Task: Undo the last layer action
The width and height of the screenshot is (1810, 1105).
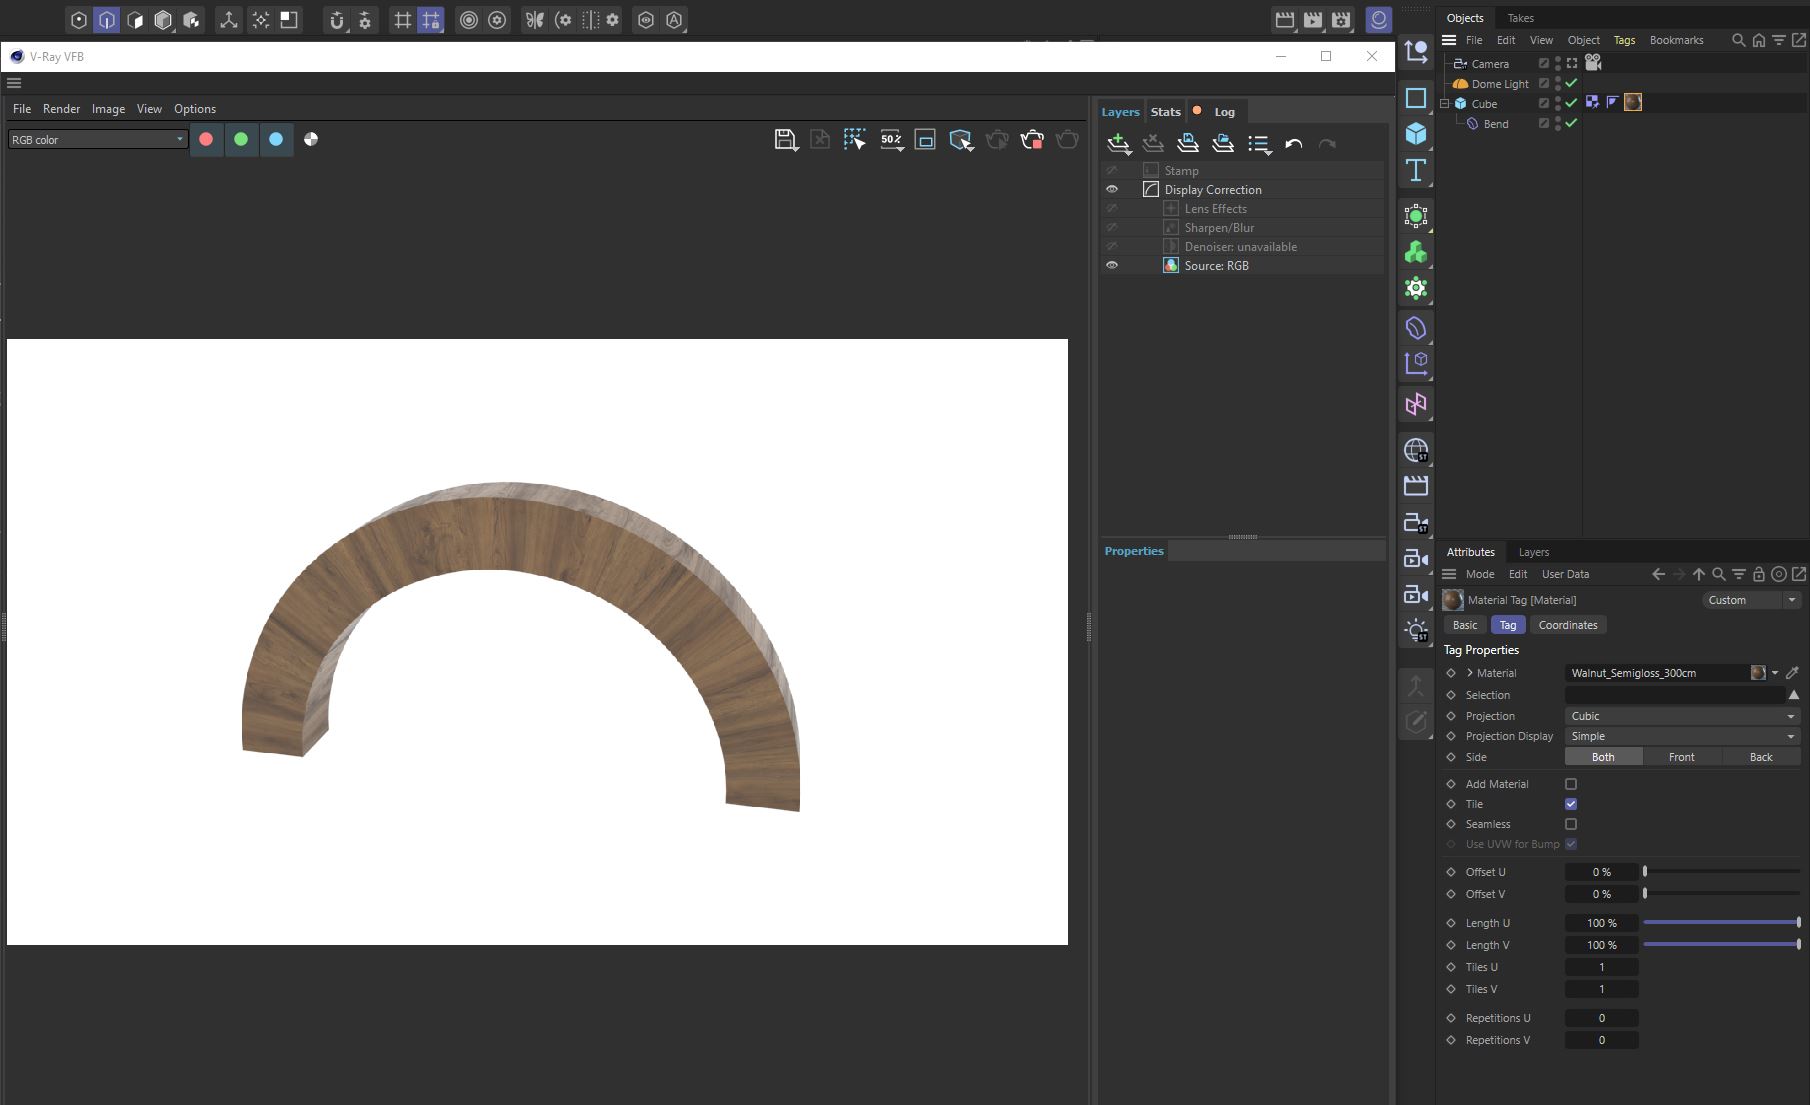Action: tap(1294, 144)
